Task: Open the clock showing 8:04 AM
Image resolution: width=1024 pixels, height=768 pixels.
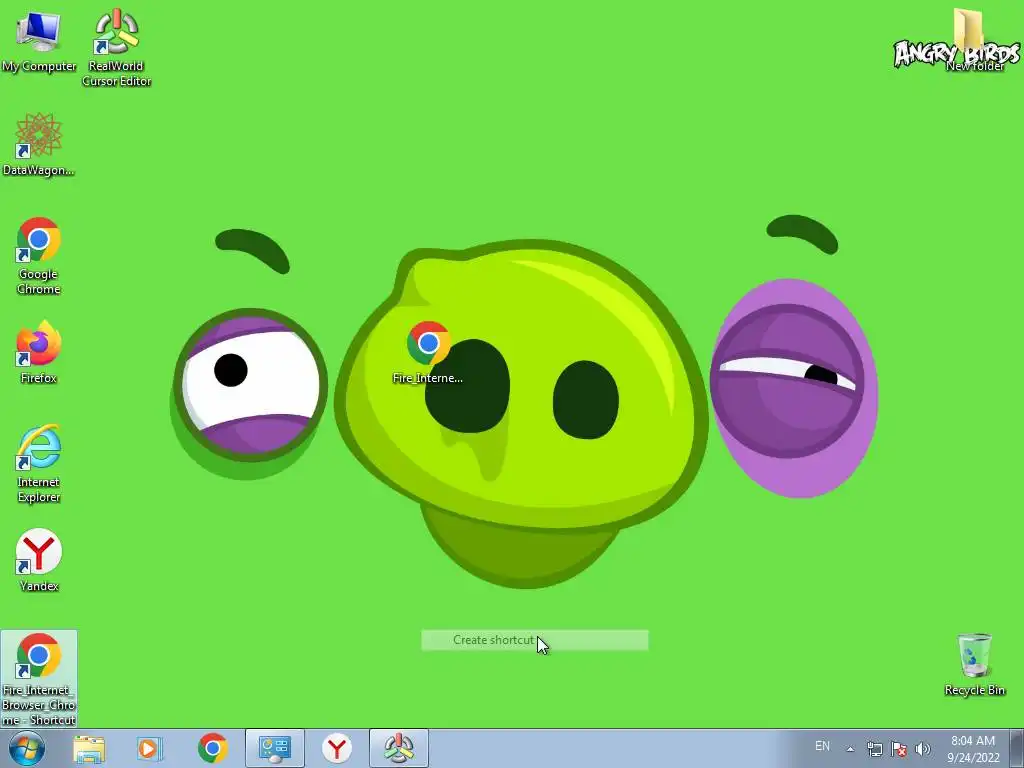Action: [973, 749]
